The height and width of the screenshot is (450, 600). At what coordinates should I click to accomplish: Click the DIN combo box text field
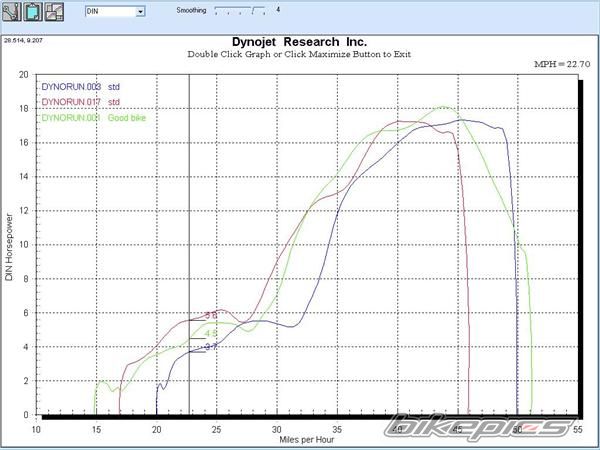108,12
